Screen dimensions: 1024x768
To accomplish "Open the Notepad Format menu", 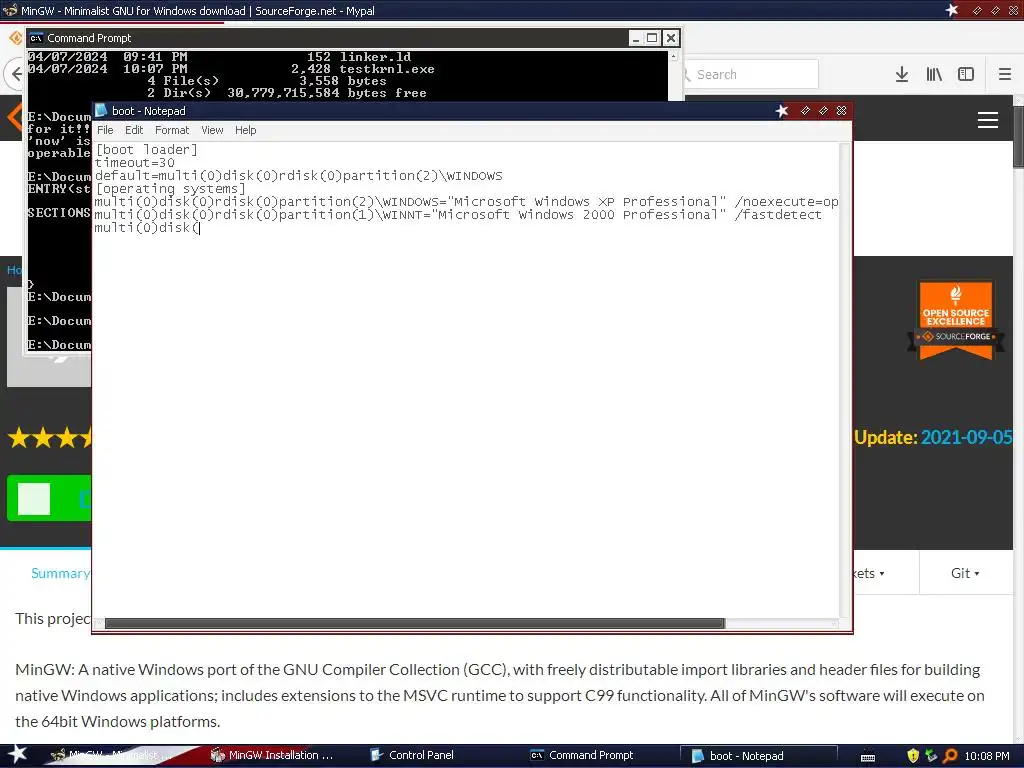I will coord(172,130).
